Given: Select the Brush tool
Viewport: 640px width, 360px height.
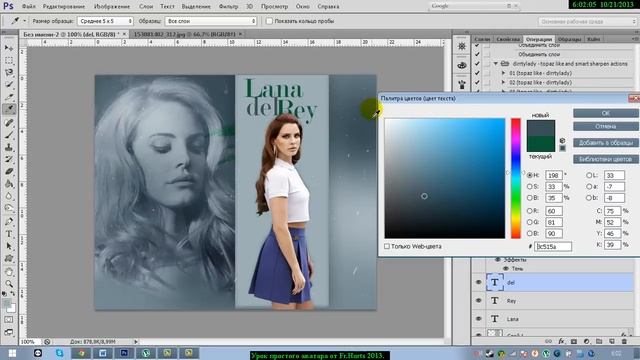Looking at the screenshot, I should tap(9, 135).
